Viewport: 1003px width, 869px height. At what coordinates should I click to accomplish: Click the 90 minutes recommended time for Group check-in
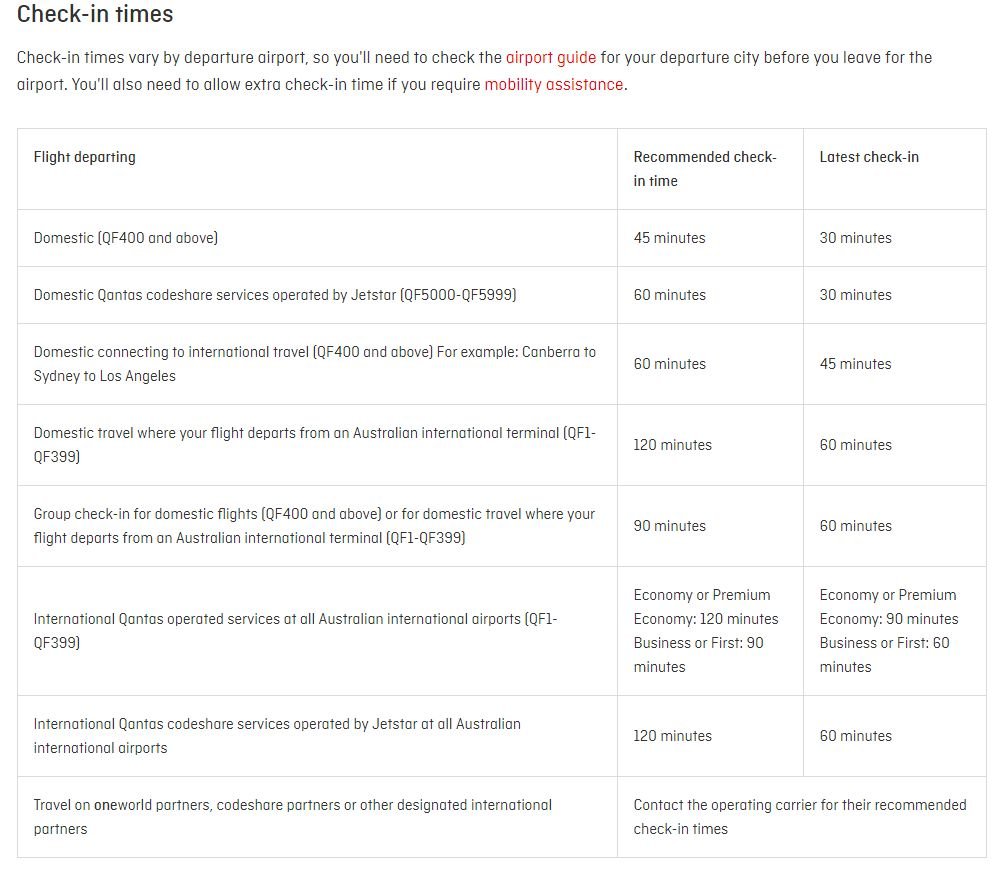tap(669, 526)
